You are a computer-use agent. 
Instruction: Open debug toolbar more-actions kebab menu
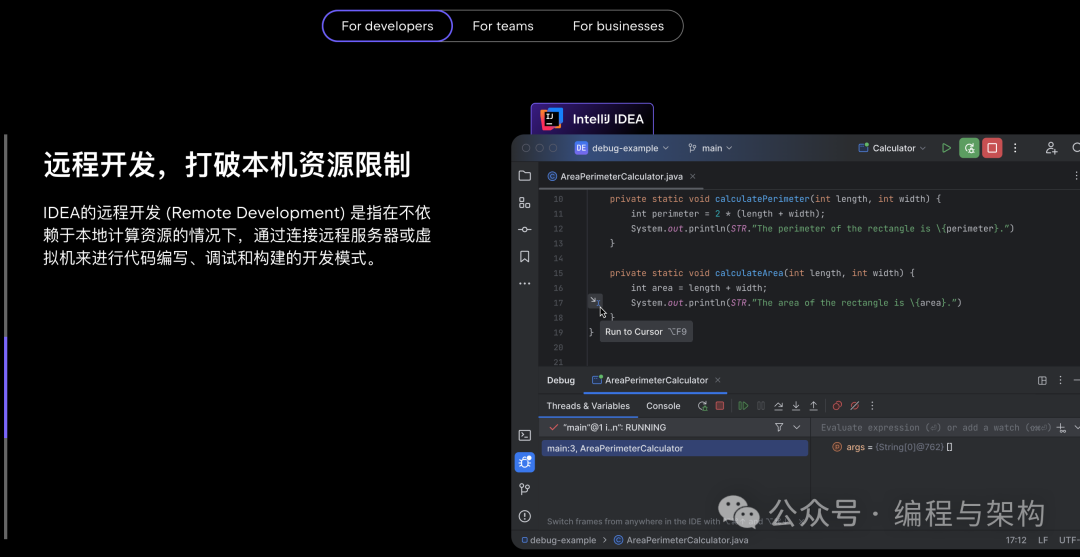(872, 406)
